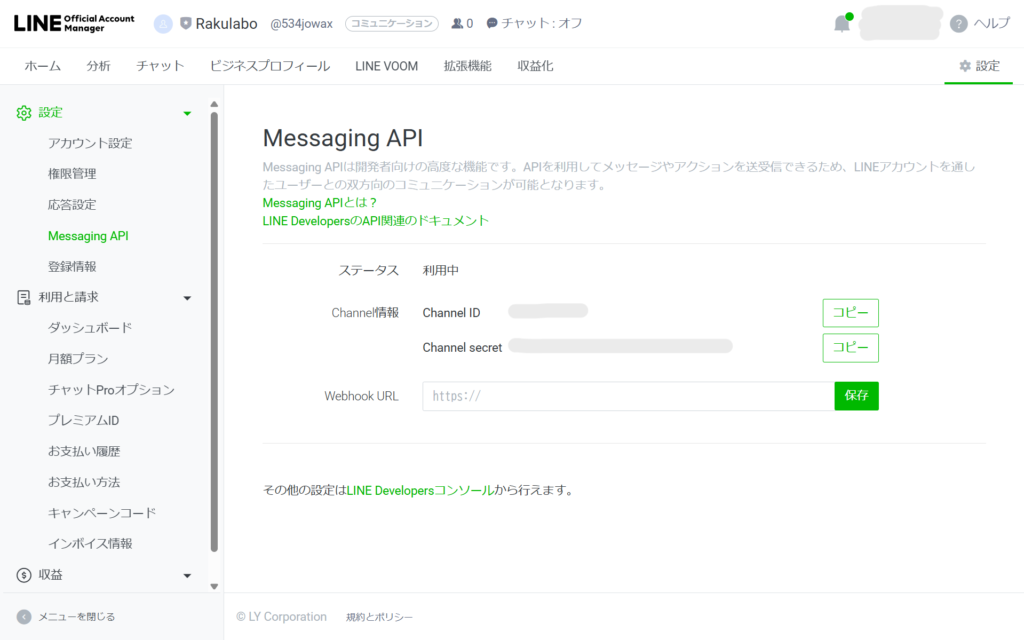Click the Webhook URL input field
The image size is (1024, 640).
tap(628, 396)
